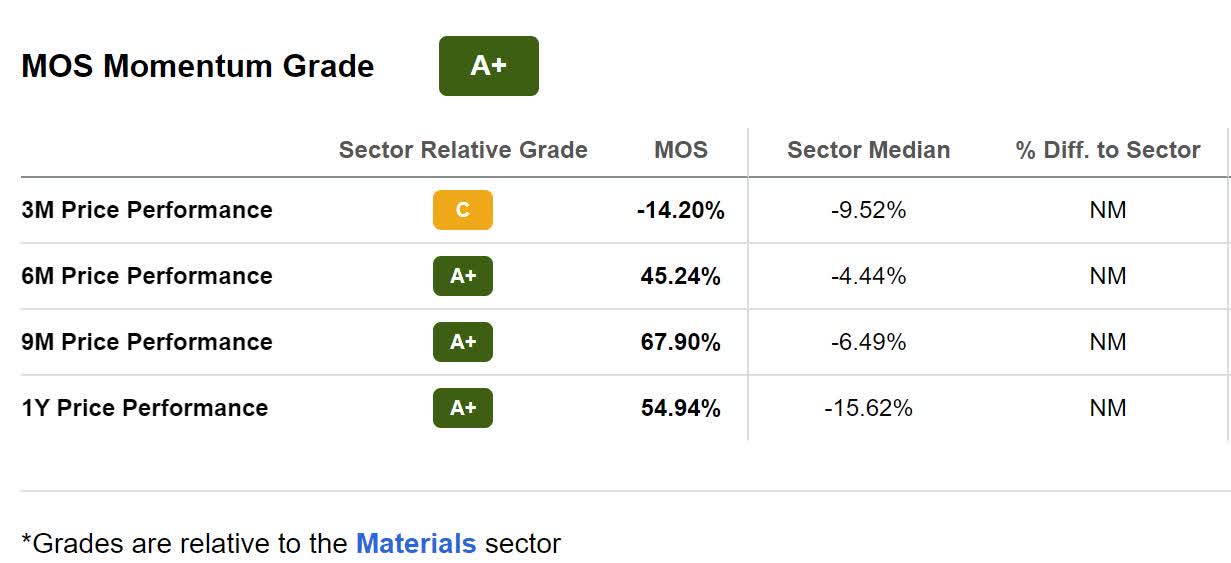Open the Materials sector link
1231x563 pixels.
[416, 544]
